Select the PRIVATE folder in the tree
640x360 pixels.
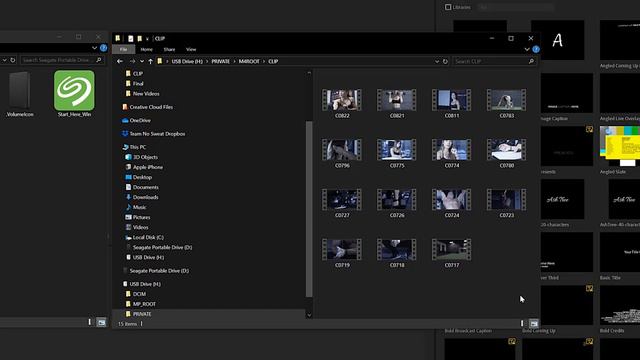tap(138, 314)
